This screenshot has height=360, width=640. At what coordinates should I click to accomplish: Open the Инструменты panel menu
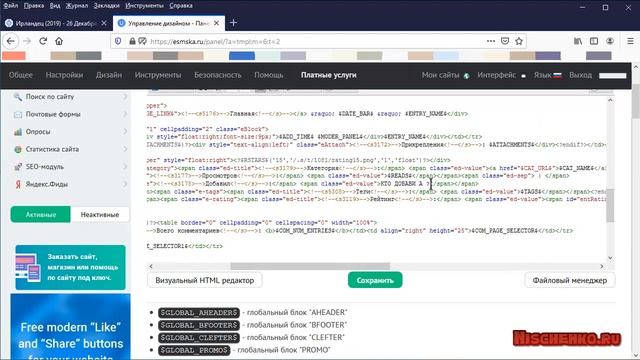click(158, 75)
